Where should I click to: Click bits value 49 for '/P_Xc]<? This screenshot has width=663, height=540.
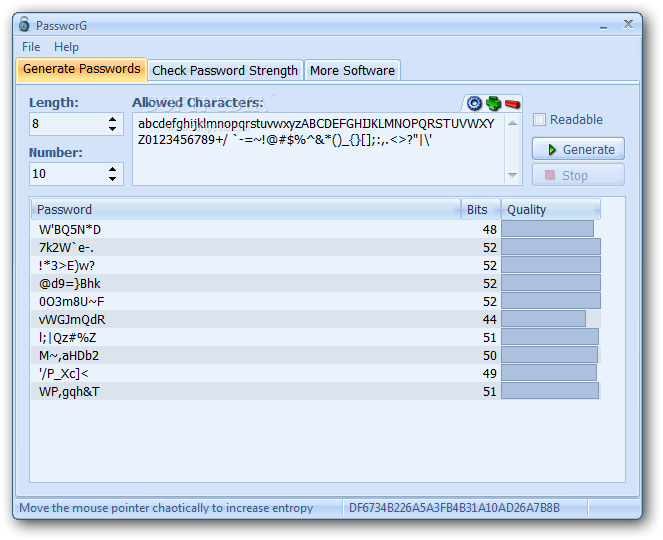click(490, 373)
